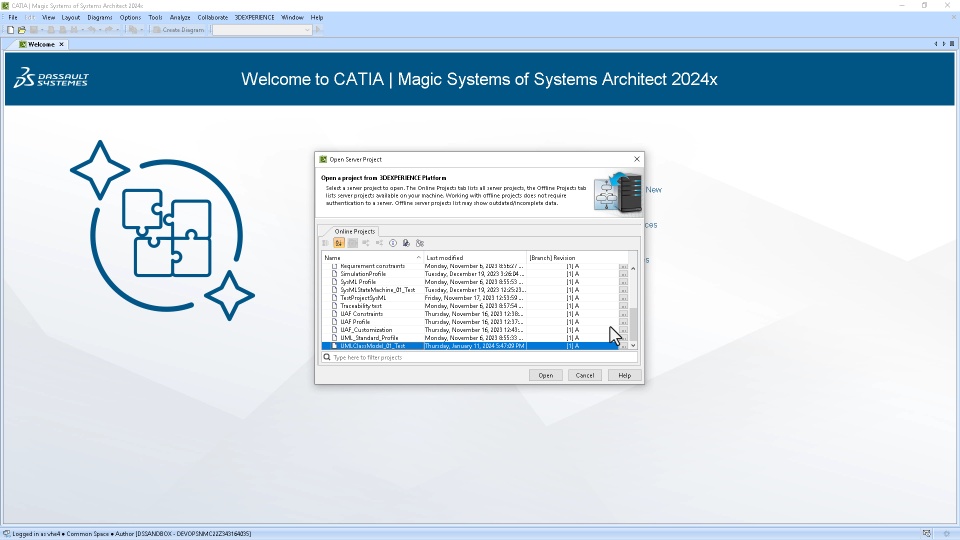Viewport: 960px width, 540px height.
Task: Close the Open Server Project dialog
Action: [x=637, y=159]
